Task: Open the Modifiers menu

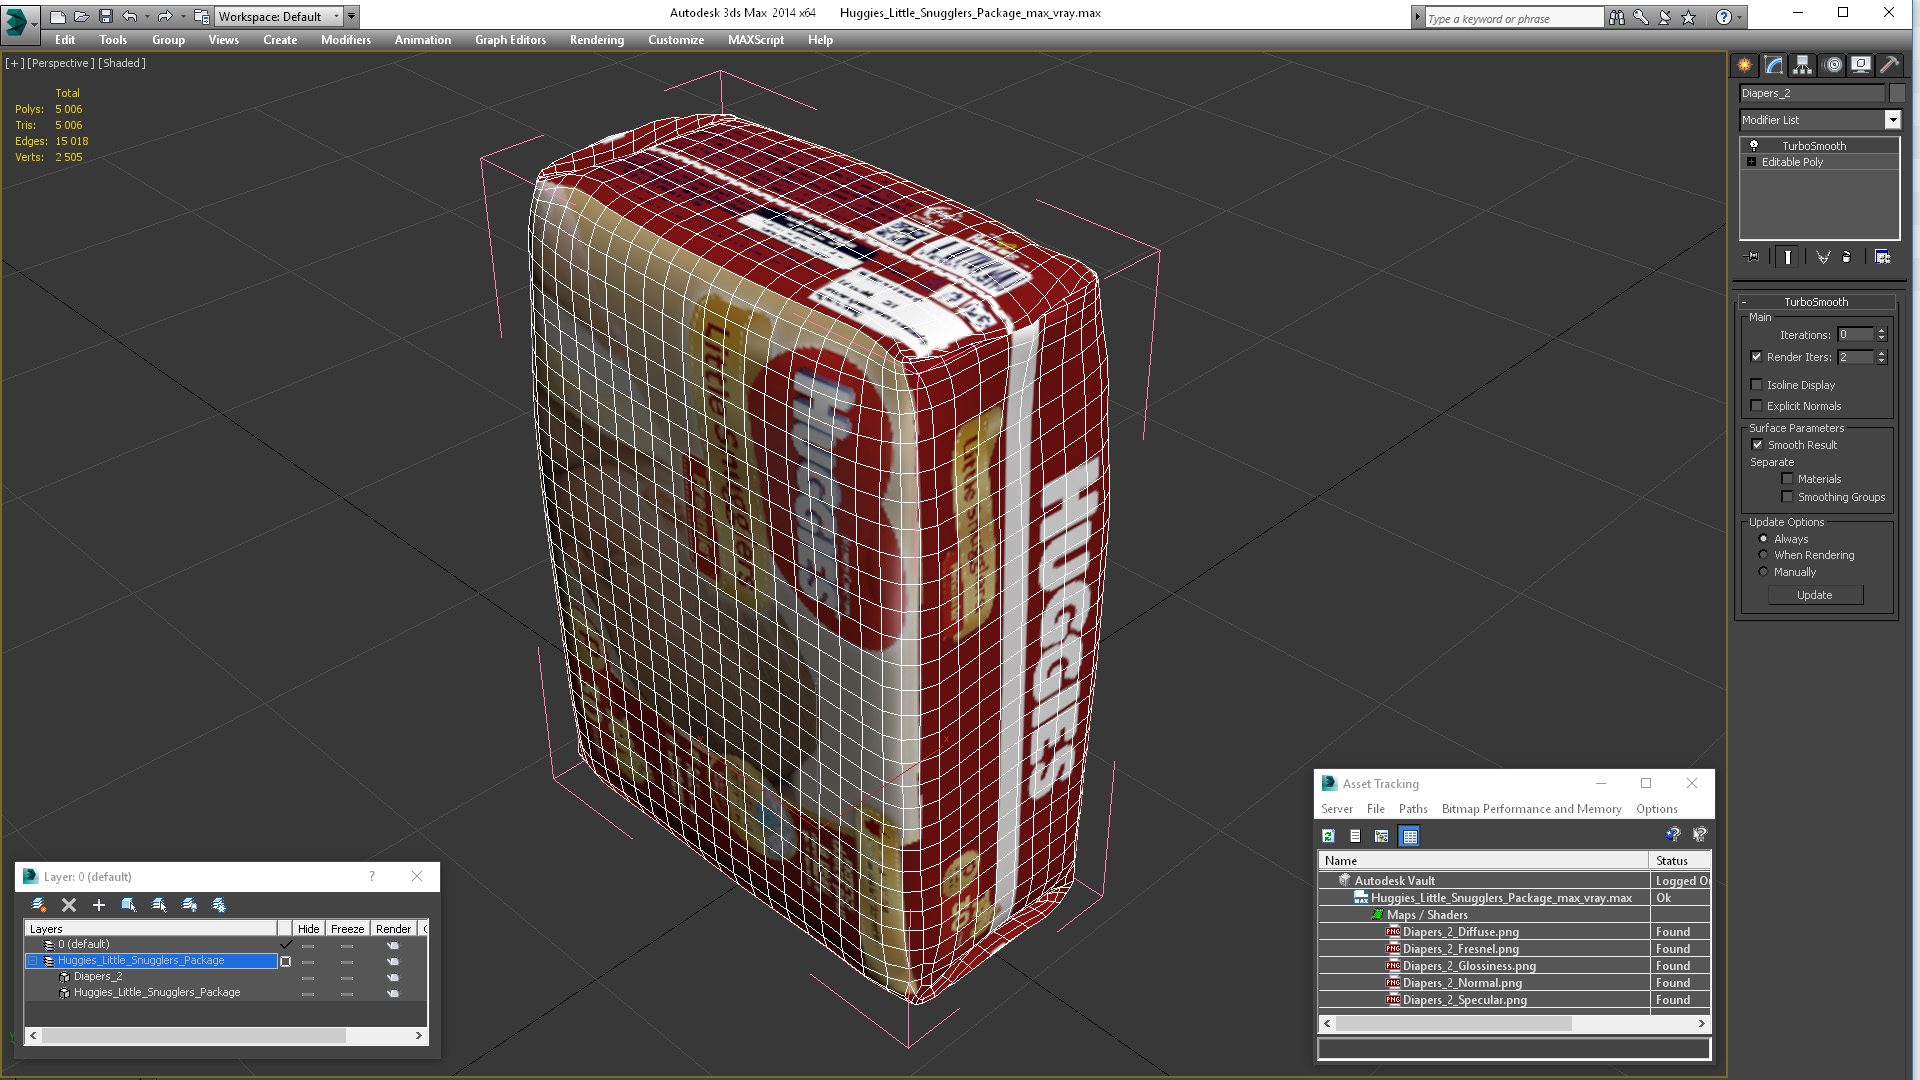Action: click(x=346, y=40)
